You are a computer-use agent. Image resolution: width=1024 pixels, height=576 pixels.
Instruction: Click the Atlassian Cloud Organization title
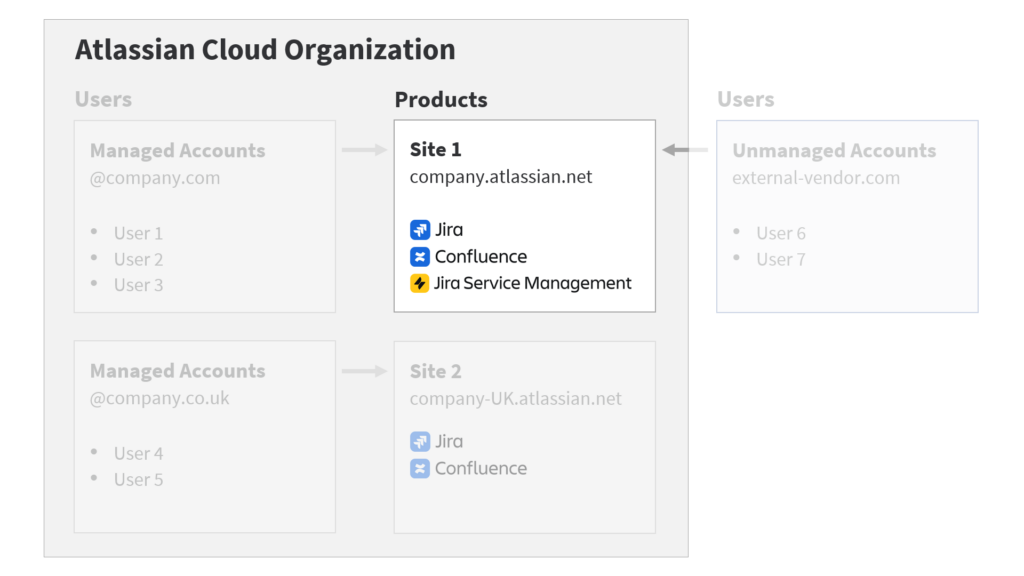[265, 49]
